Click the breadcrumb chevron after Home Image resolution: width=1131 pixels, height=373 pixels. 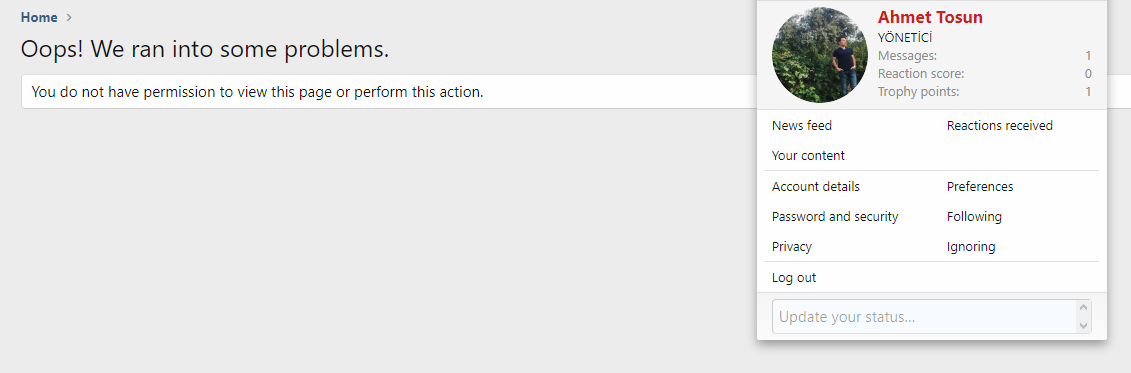click(69, 17)
